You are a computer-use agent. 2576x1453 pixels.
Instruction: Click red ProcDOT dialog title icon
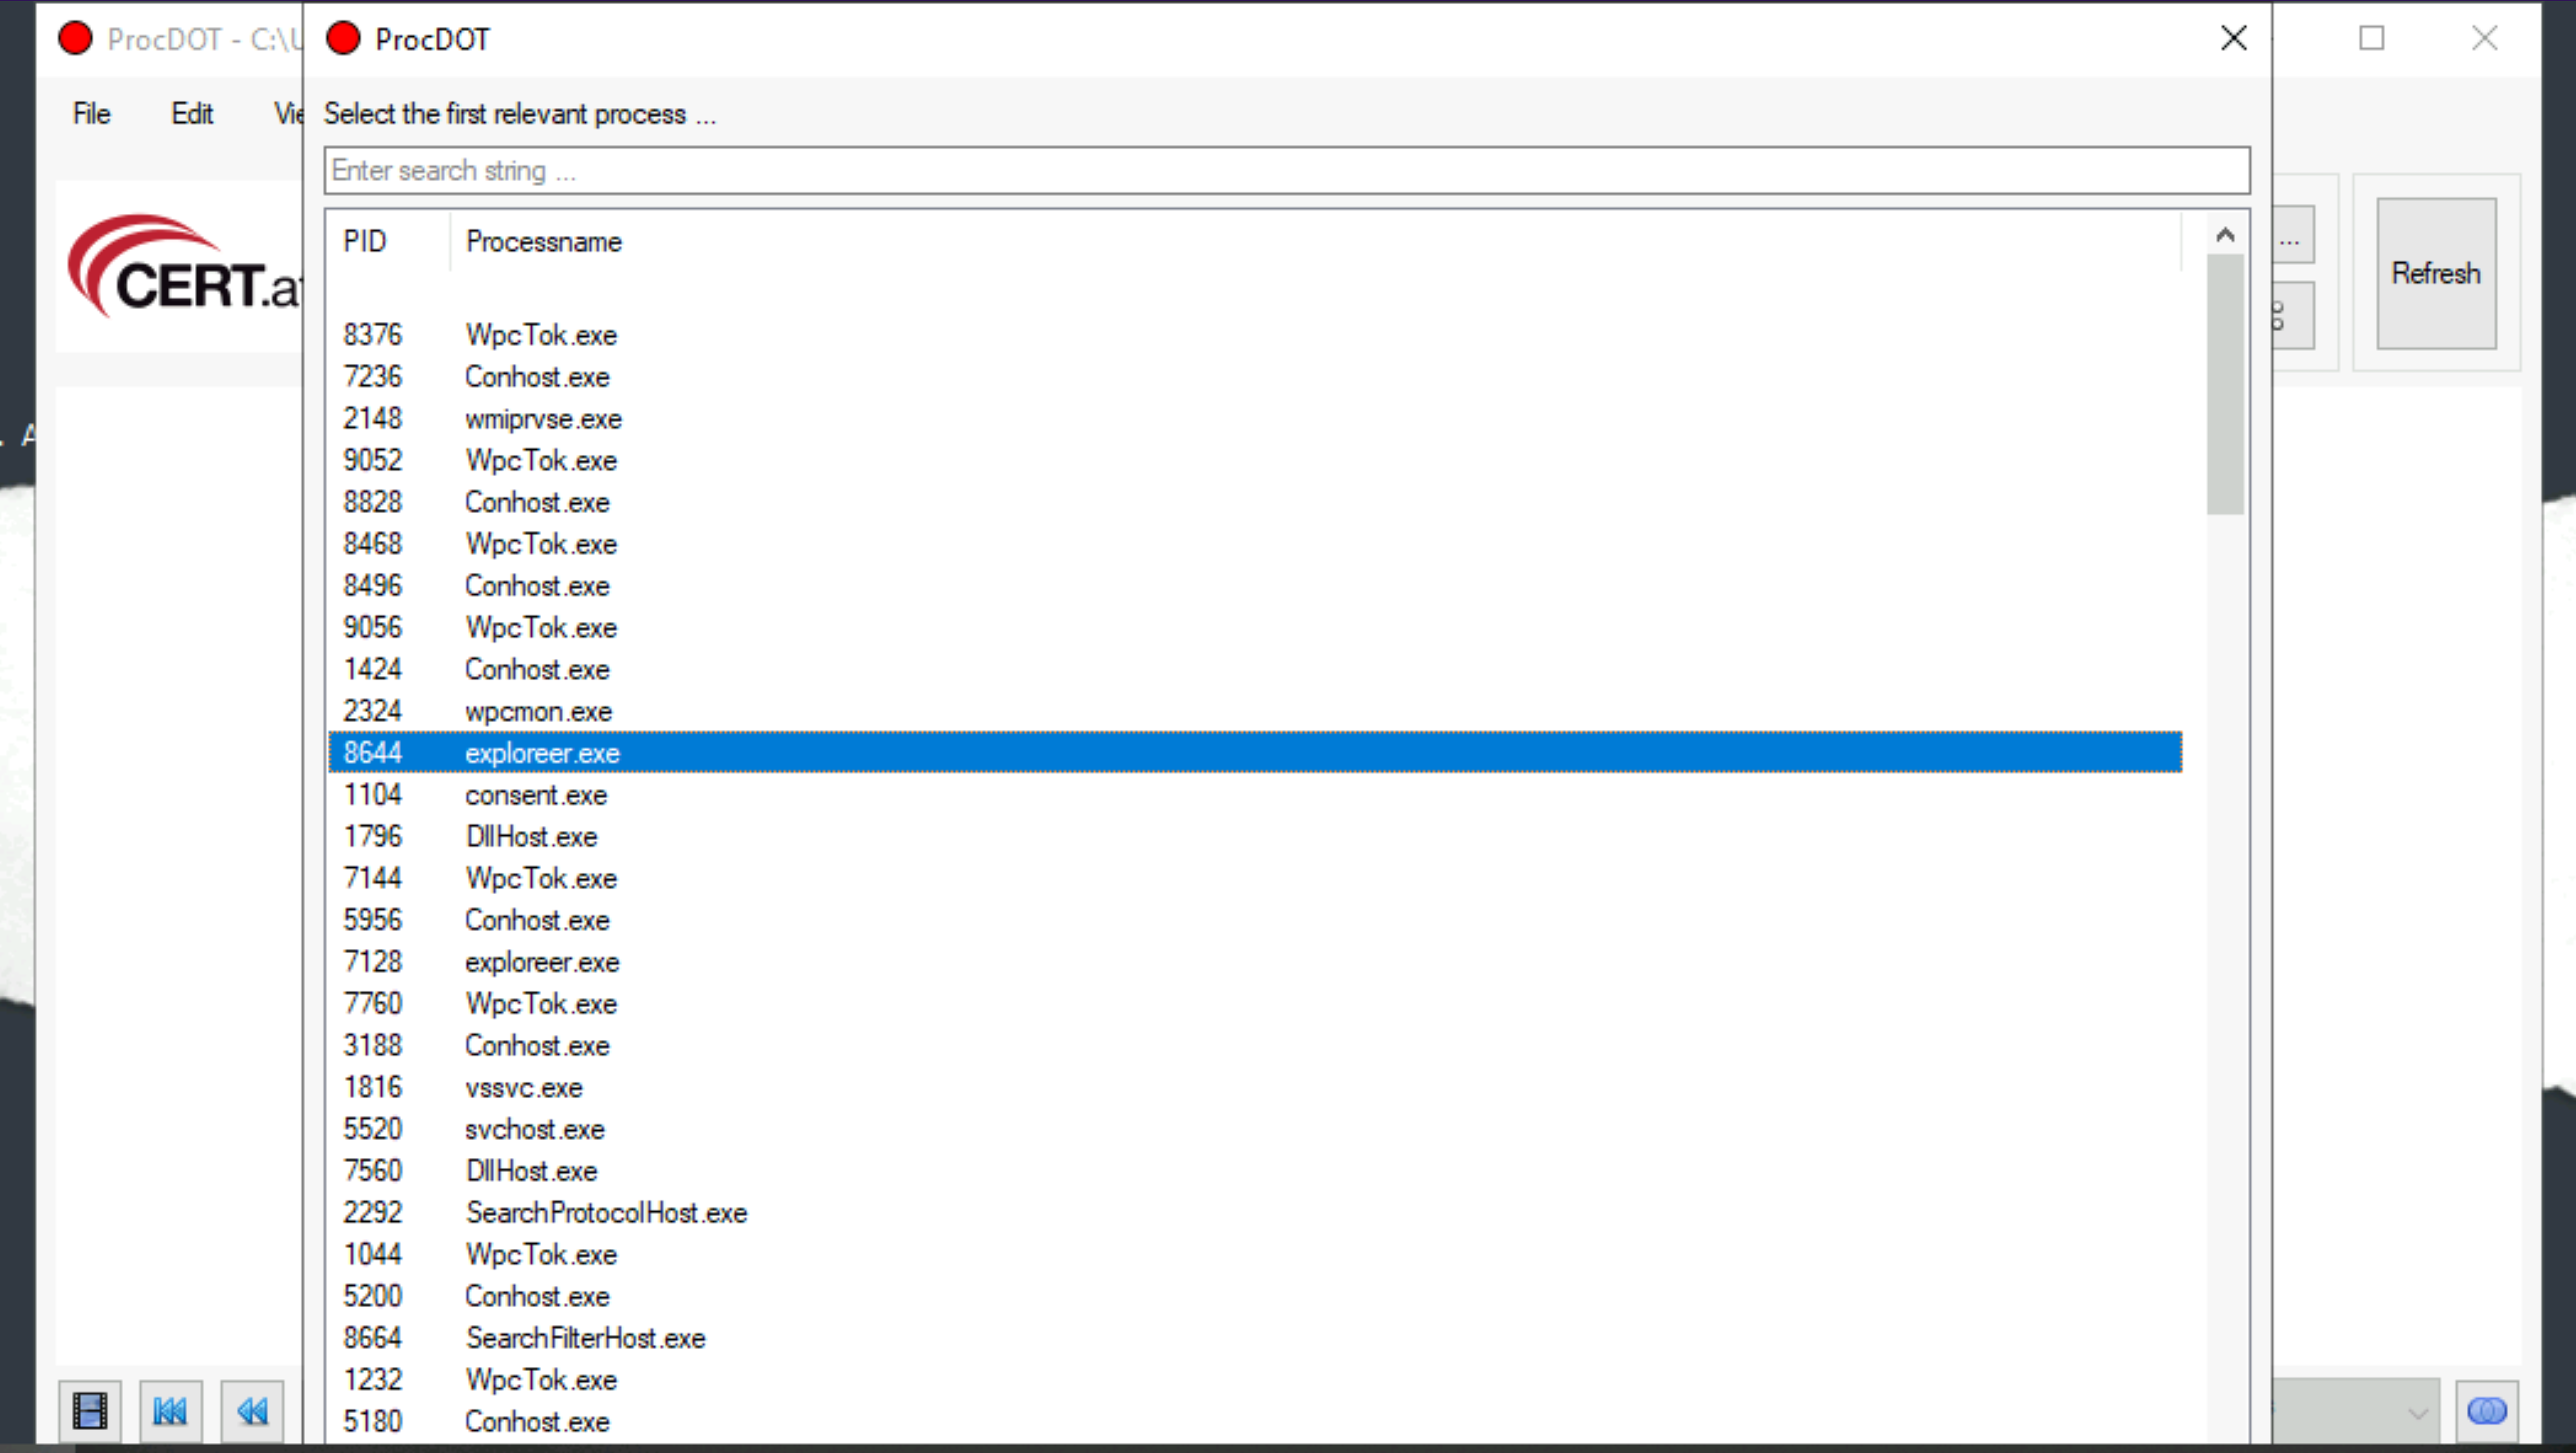[x=343, y=39]
